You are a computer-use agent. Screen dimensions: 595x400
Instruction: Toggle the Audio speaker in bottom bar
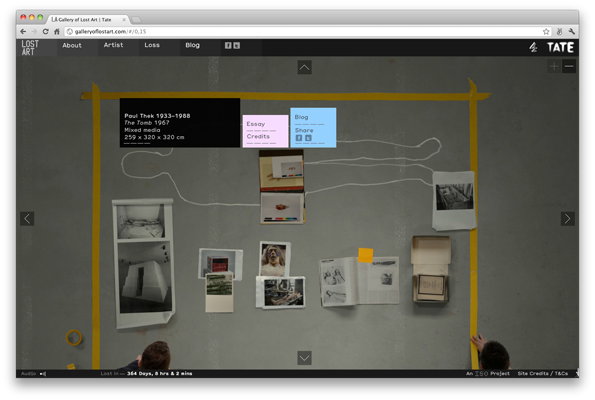(x=43, y=374)
